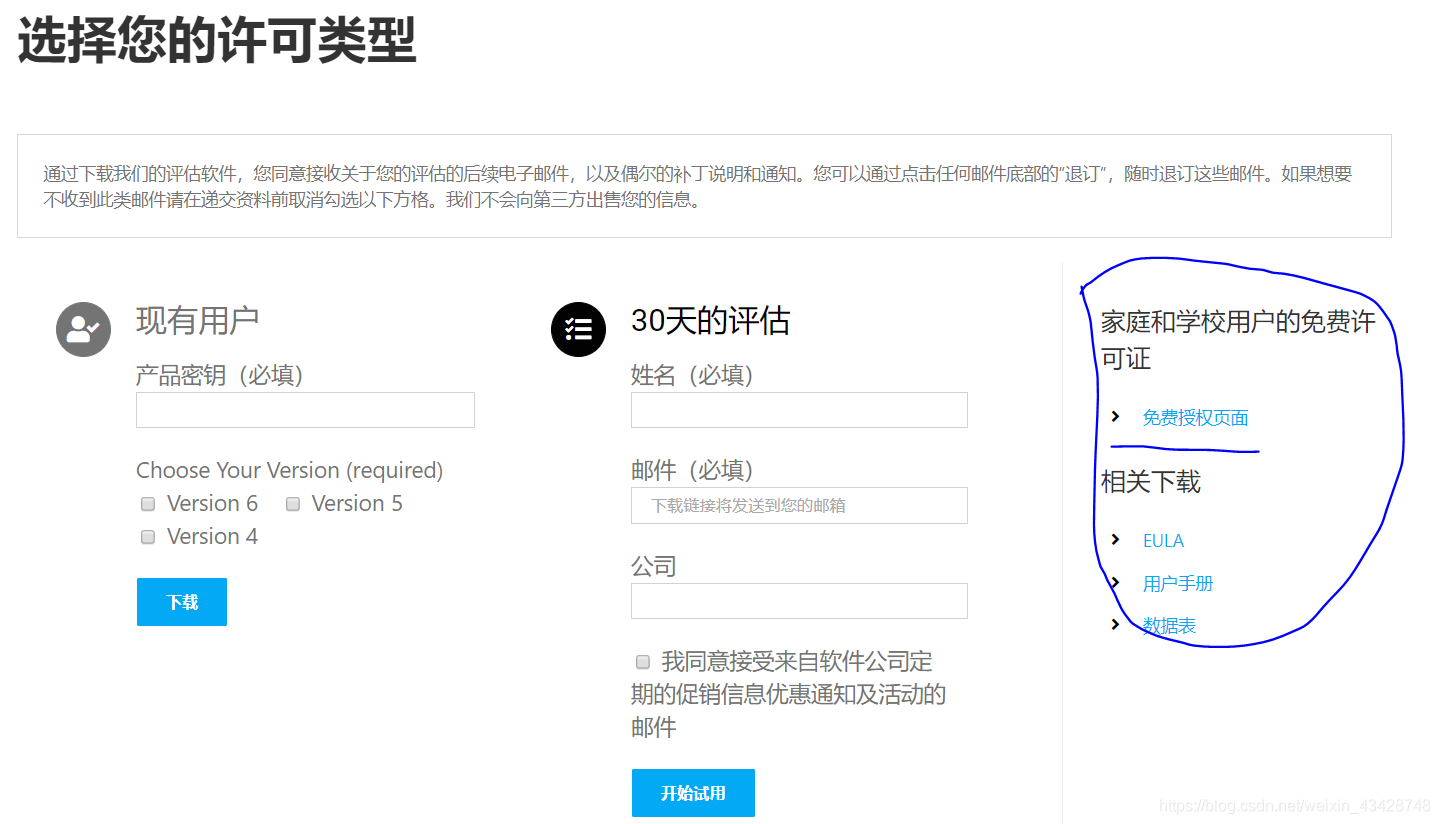The height and width of the screenshot is (824, 1440).
Task: Check the Version 4 checkbox
Action: 148,537
